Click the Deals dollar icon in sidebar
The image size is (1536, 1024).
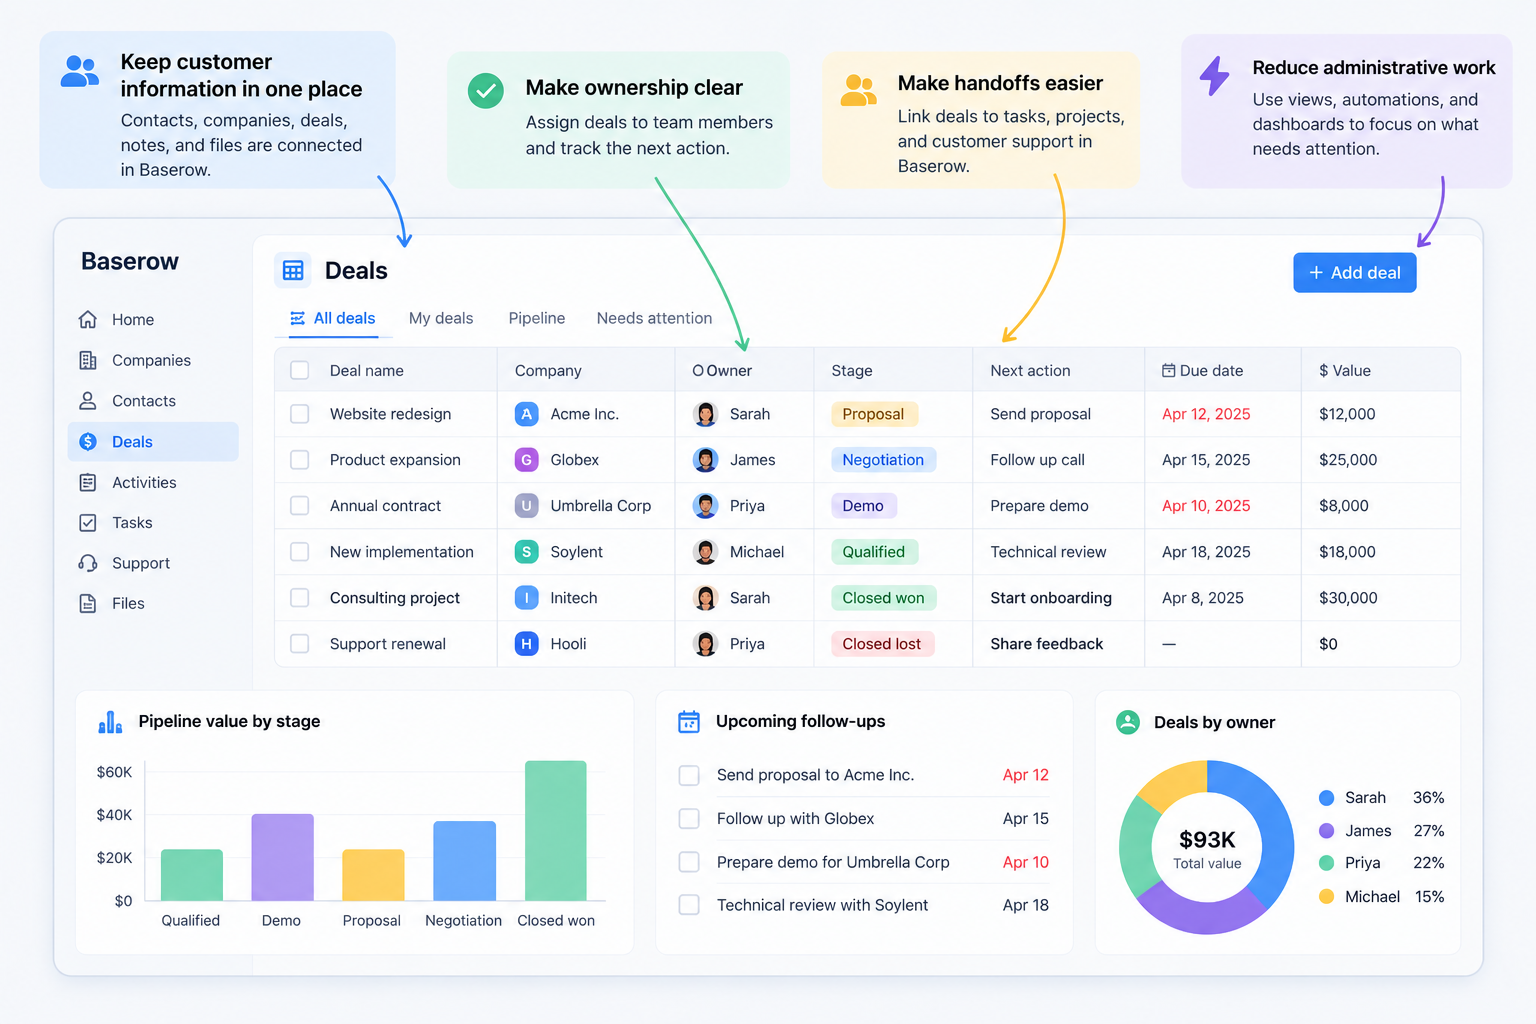point(88,442)
